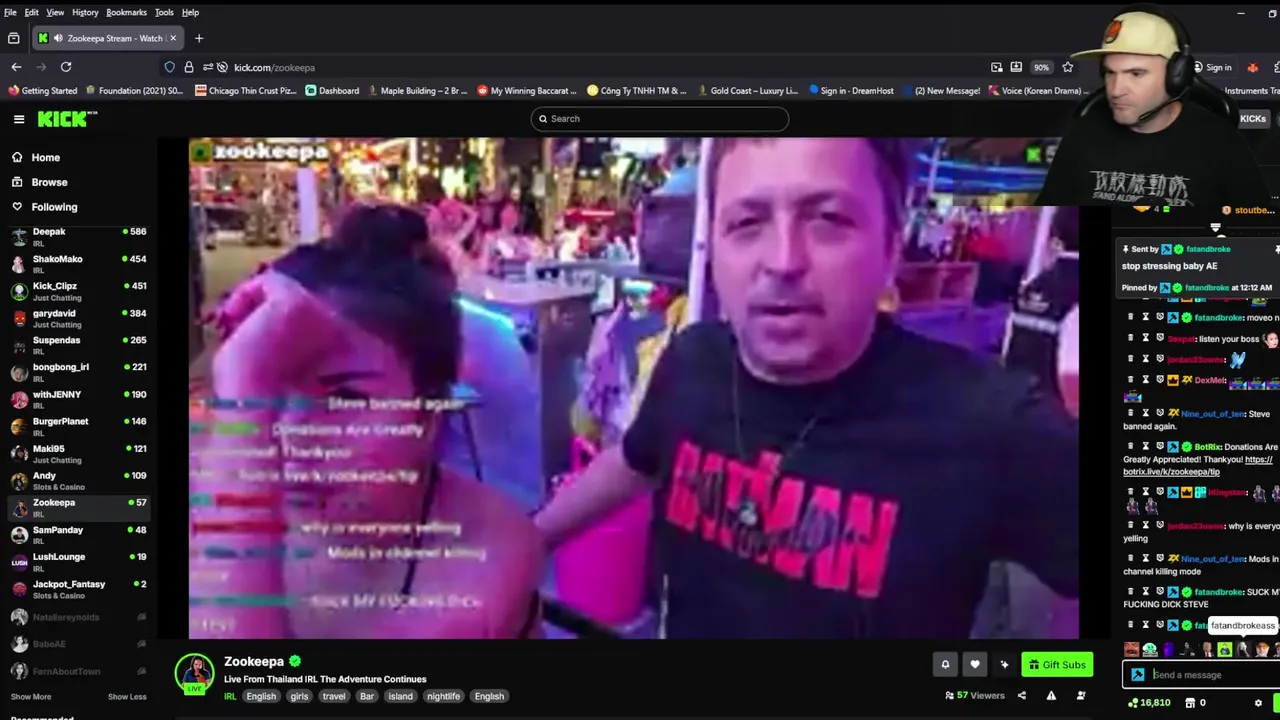Open the History menu

(x=85, y=12)
